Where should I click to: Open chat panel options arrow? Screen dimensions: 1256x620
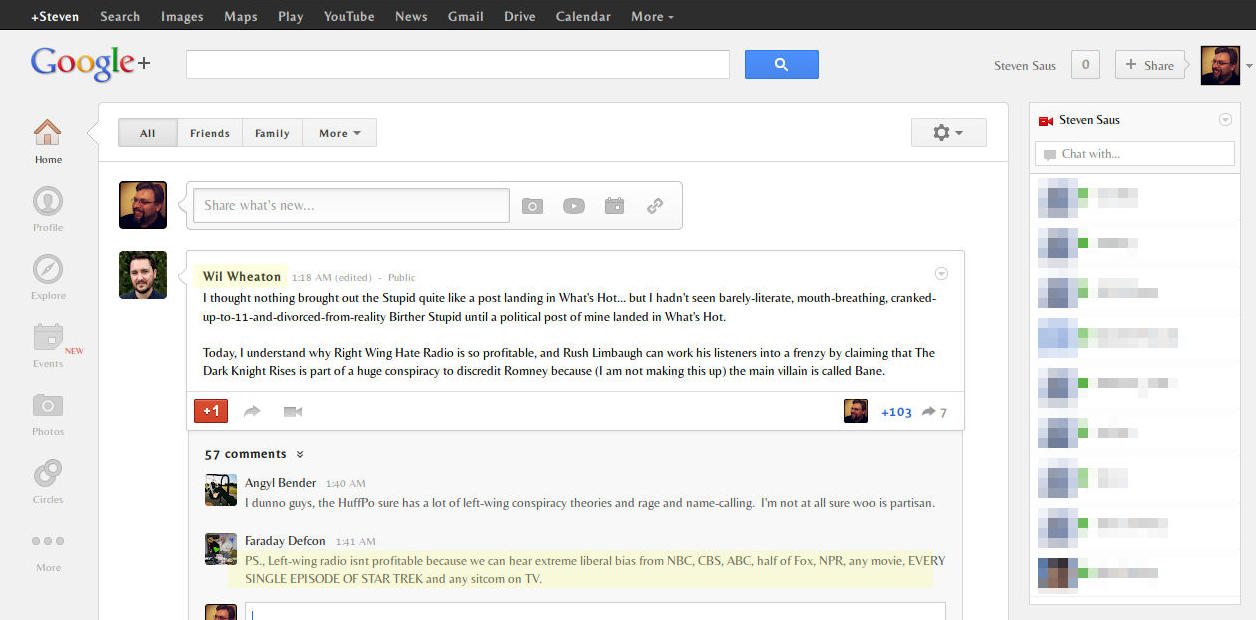(x=1225, y=120)
